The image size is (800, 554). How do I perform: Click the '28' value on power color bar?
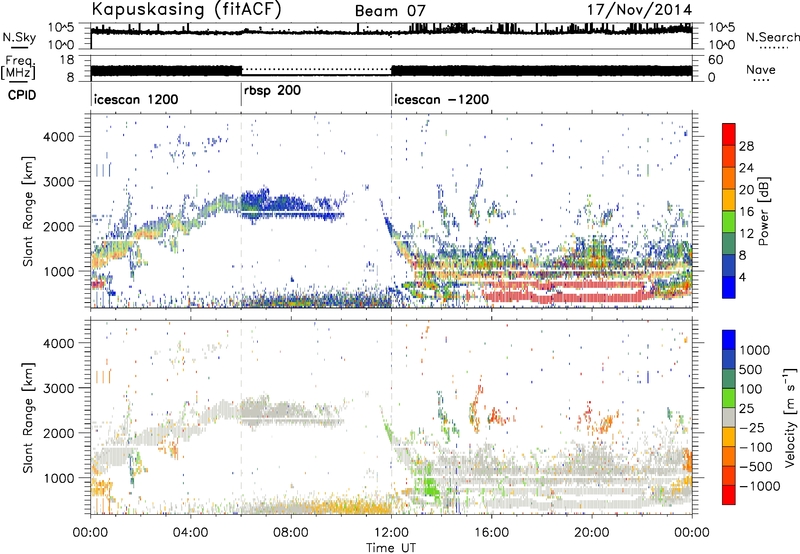pos(746,146)
